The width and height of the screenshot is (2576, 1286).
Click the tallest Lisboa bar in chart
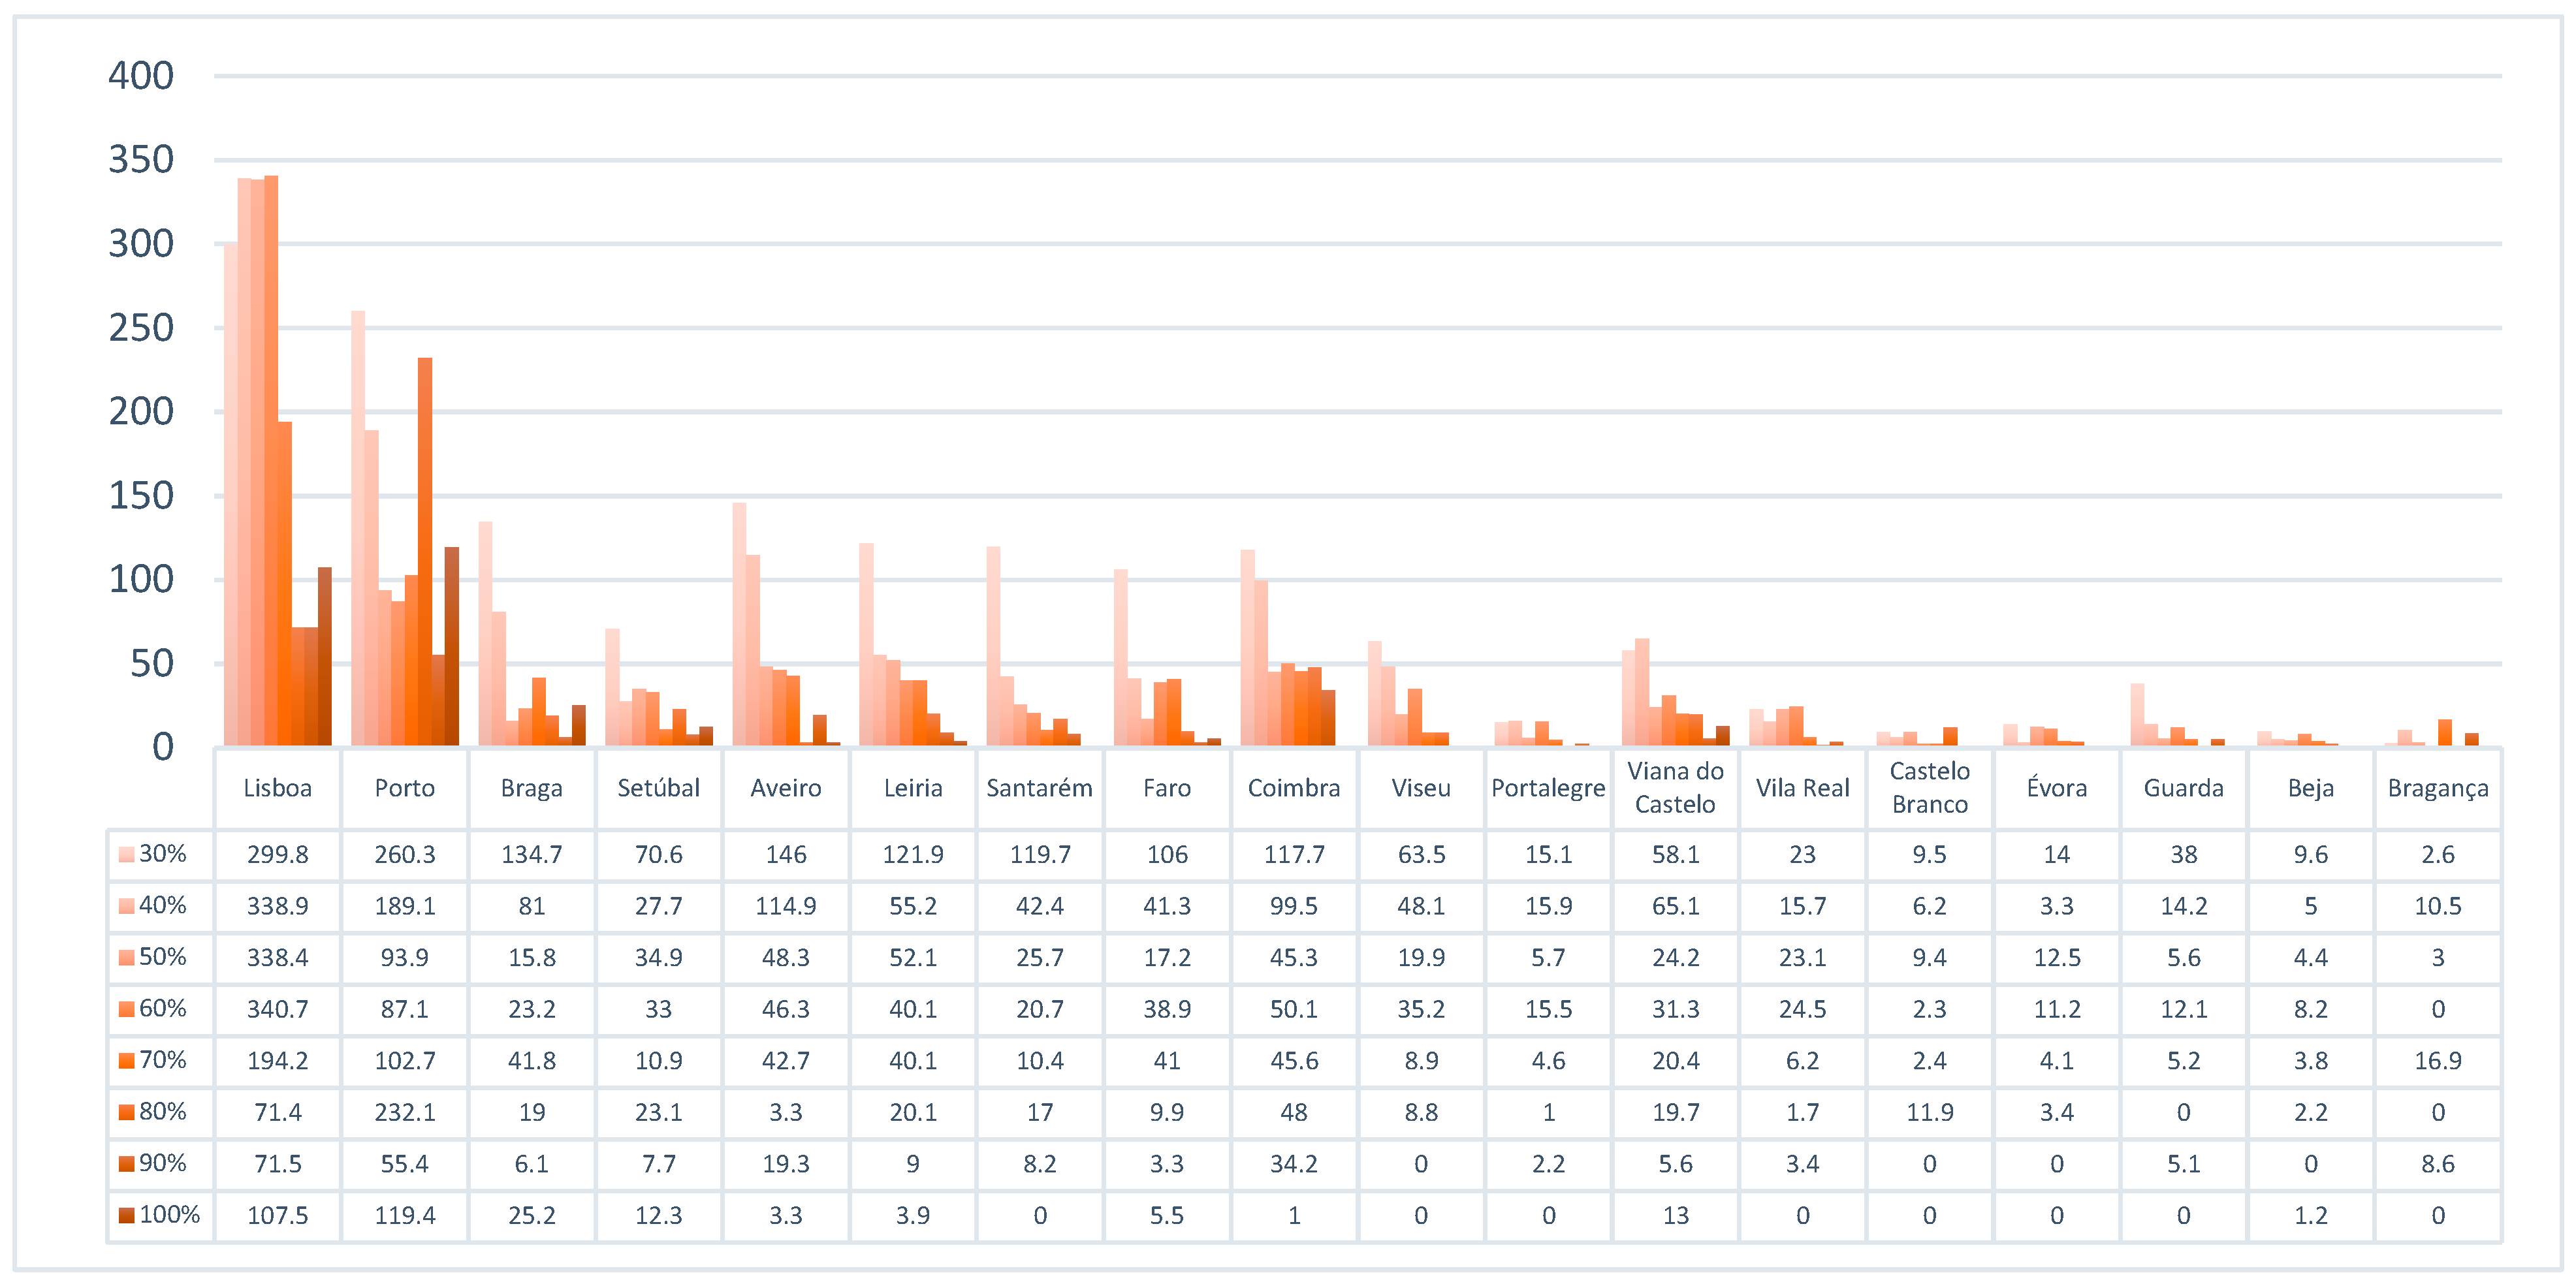[271, 460]
